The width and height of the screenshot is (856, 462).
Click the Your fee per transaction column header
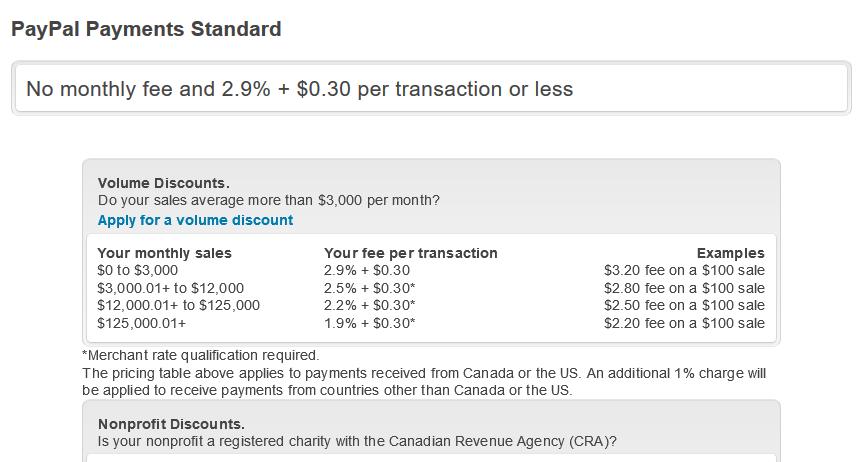(x=411, y=253)
